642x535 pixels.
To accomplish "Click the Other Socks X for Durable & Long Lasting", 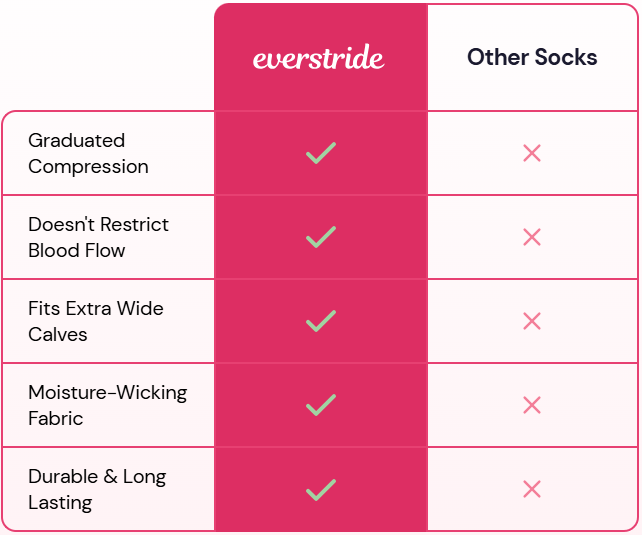I will click(532, 489).
